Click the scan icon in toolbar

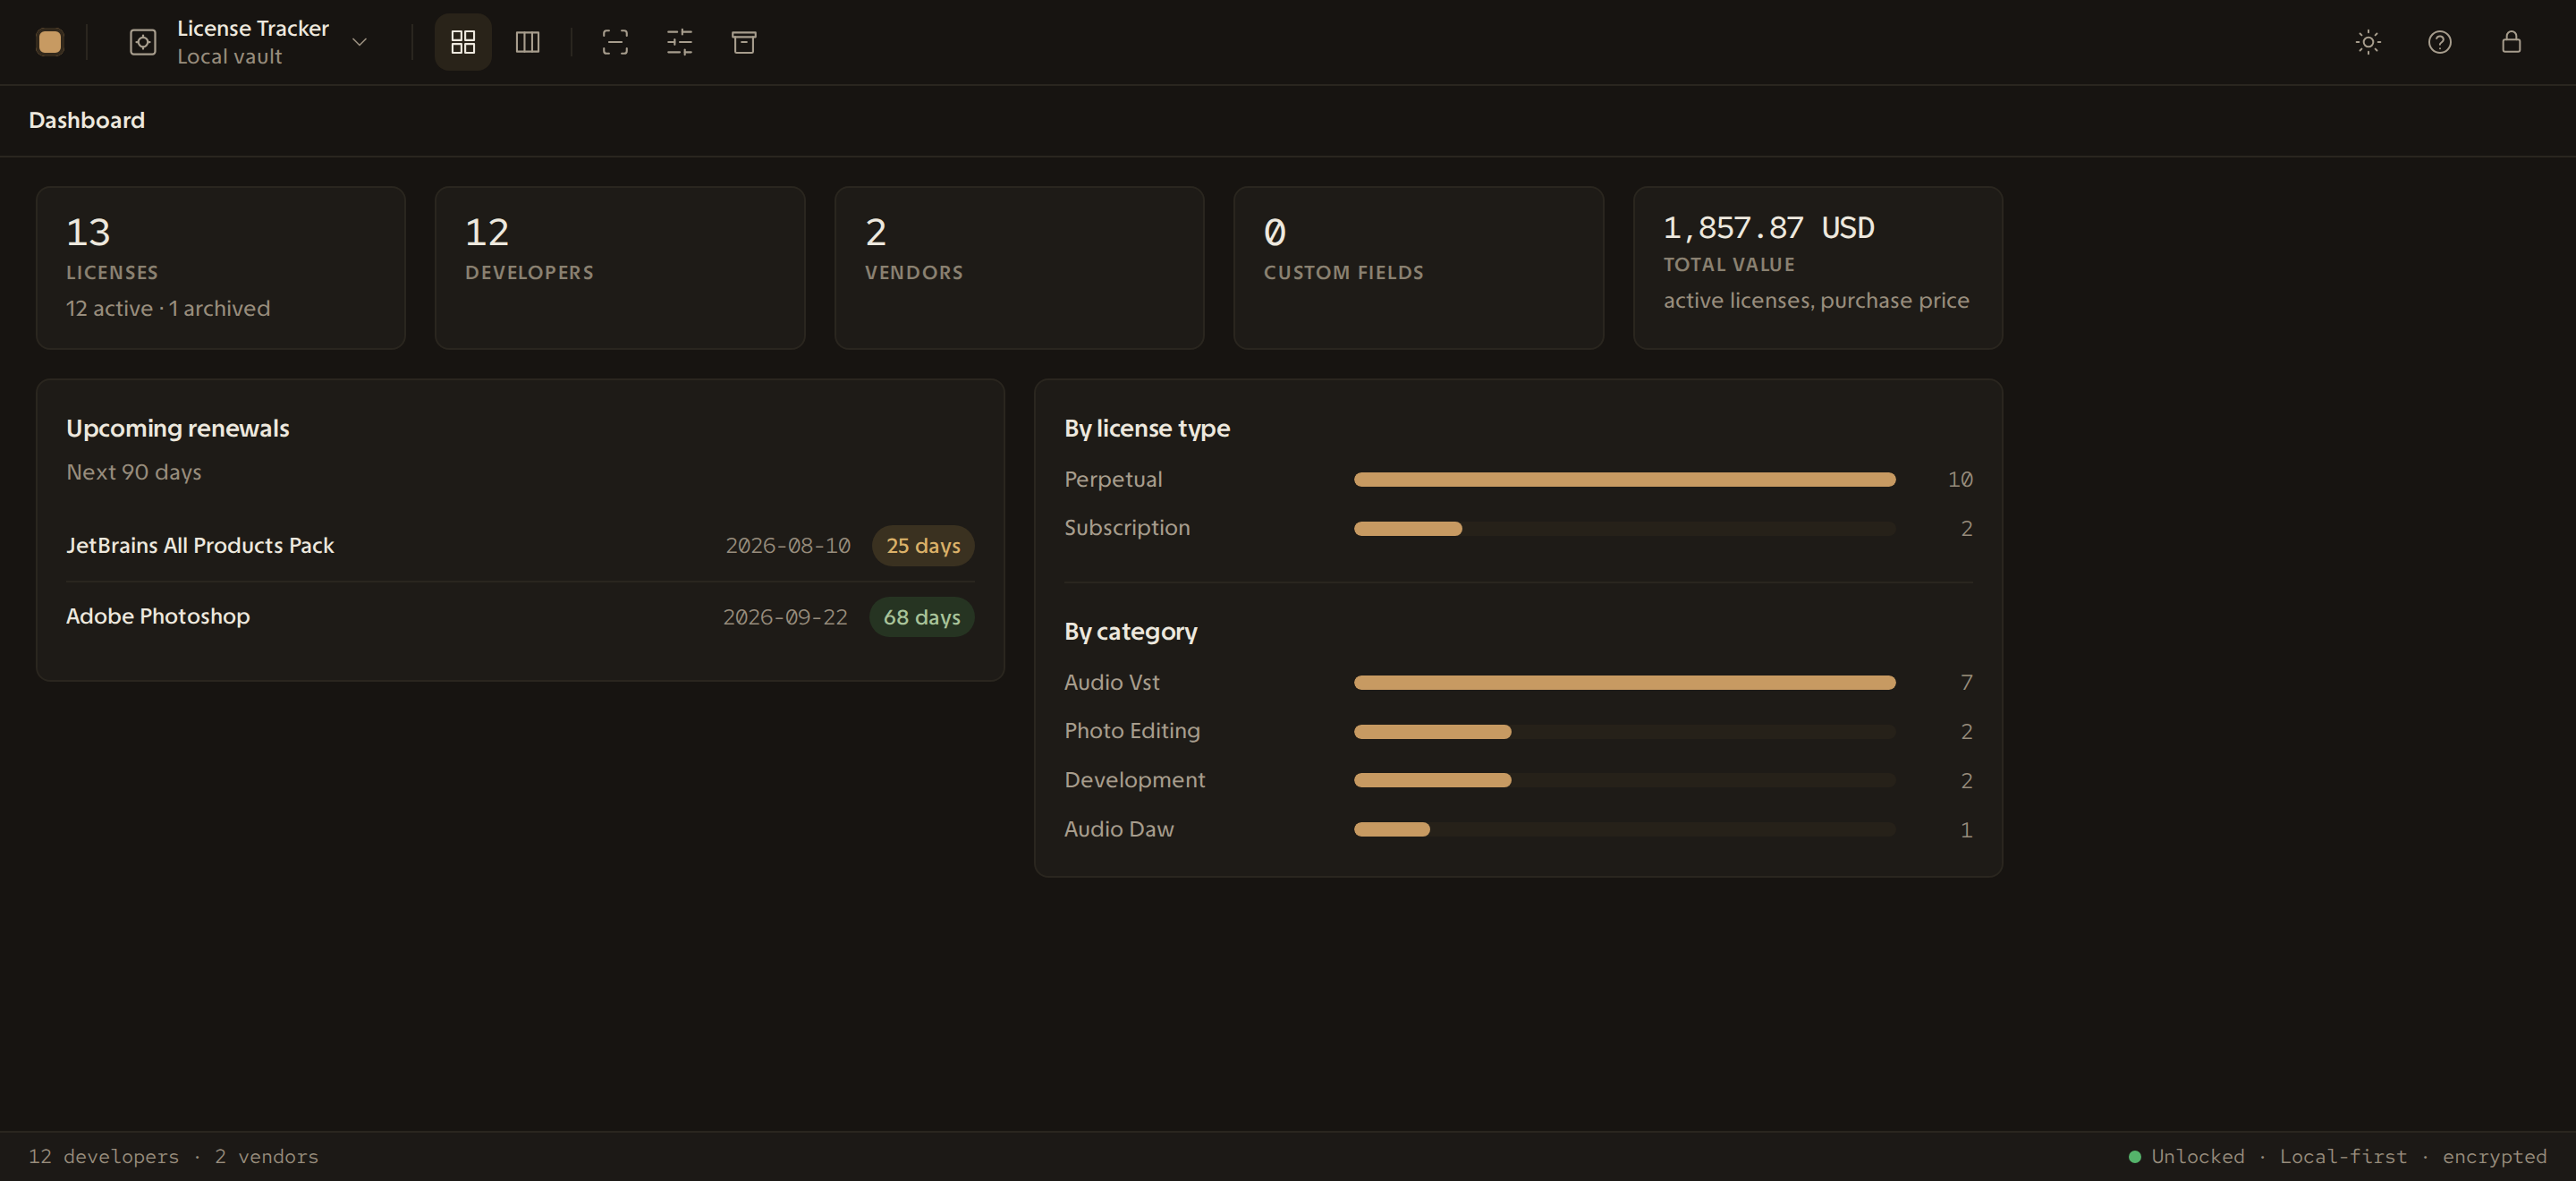pos(615,42)
